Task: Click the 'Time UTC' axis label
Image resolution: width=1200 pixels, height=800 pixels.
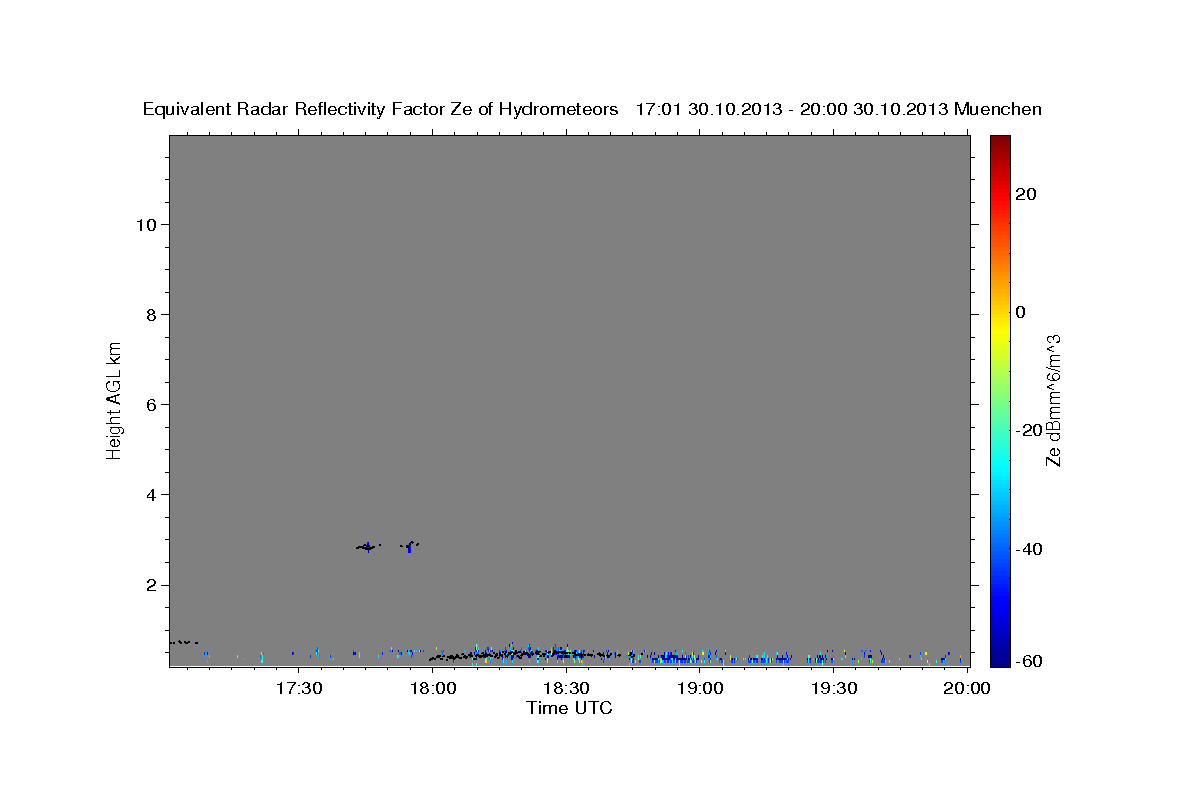Action: [x=569, y=708]
